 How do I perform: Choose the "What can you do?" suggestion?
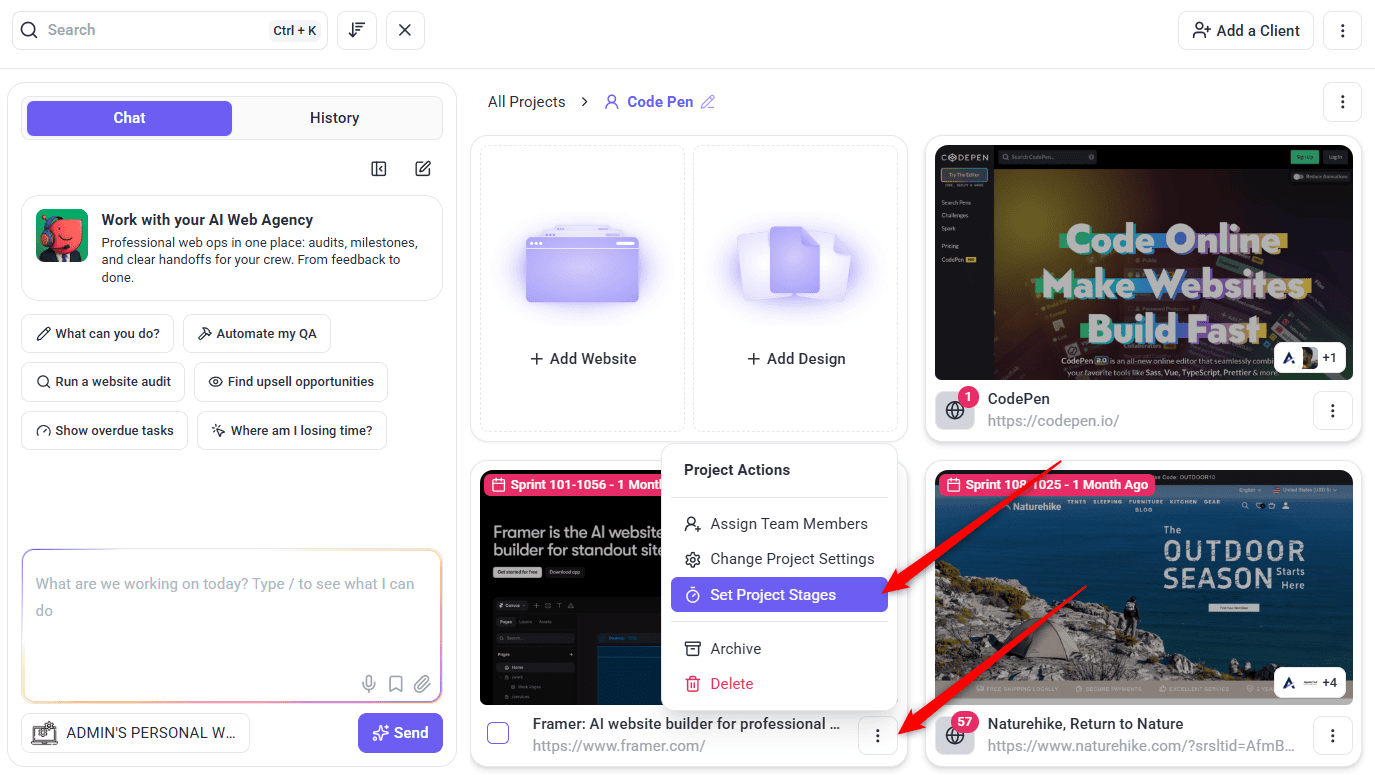98,334
